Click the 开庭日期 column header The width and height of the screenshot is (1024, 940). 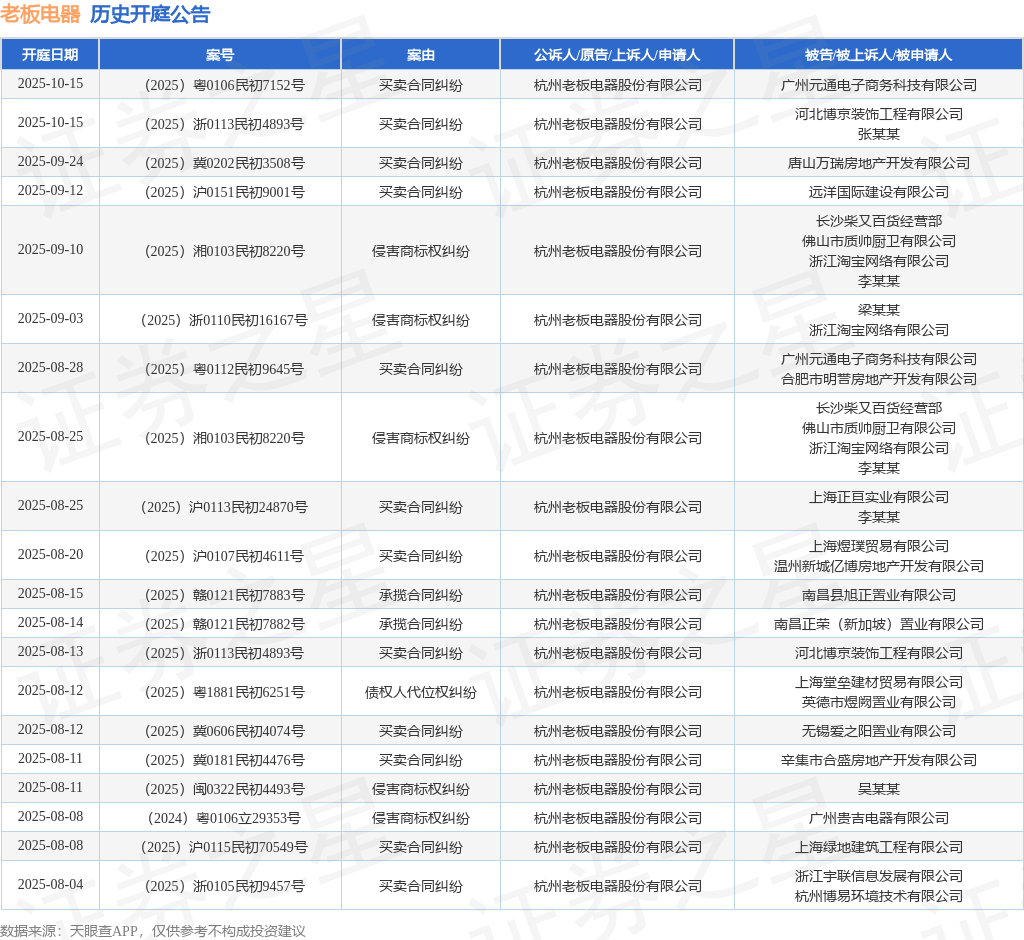[50, 55]
